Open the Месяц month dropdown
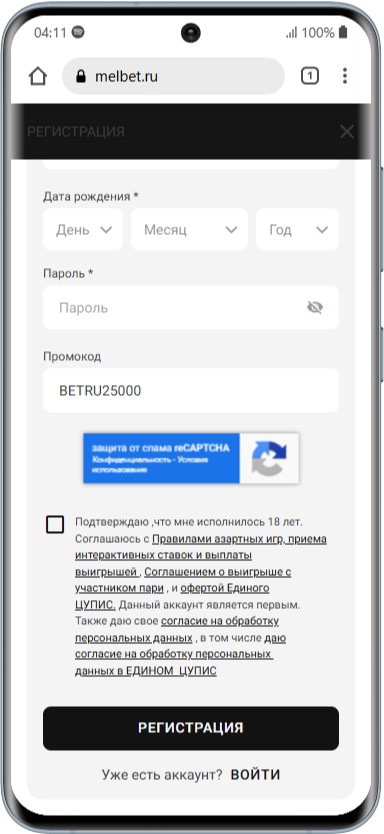The image size is (384, 834). pyautogui.click(x=189, y=229)
